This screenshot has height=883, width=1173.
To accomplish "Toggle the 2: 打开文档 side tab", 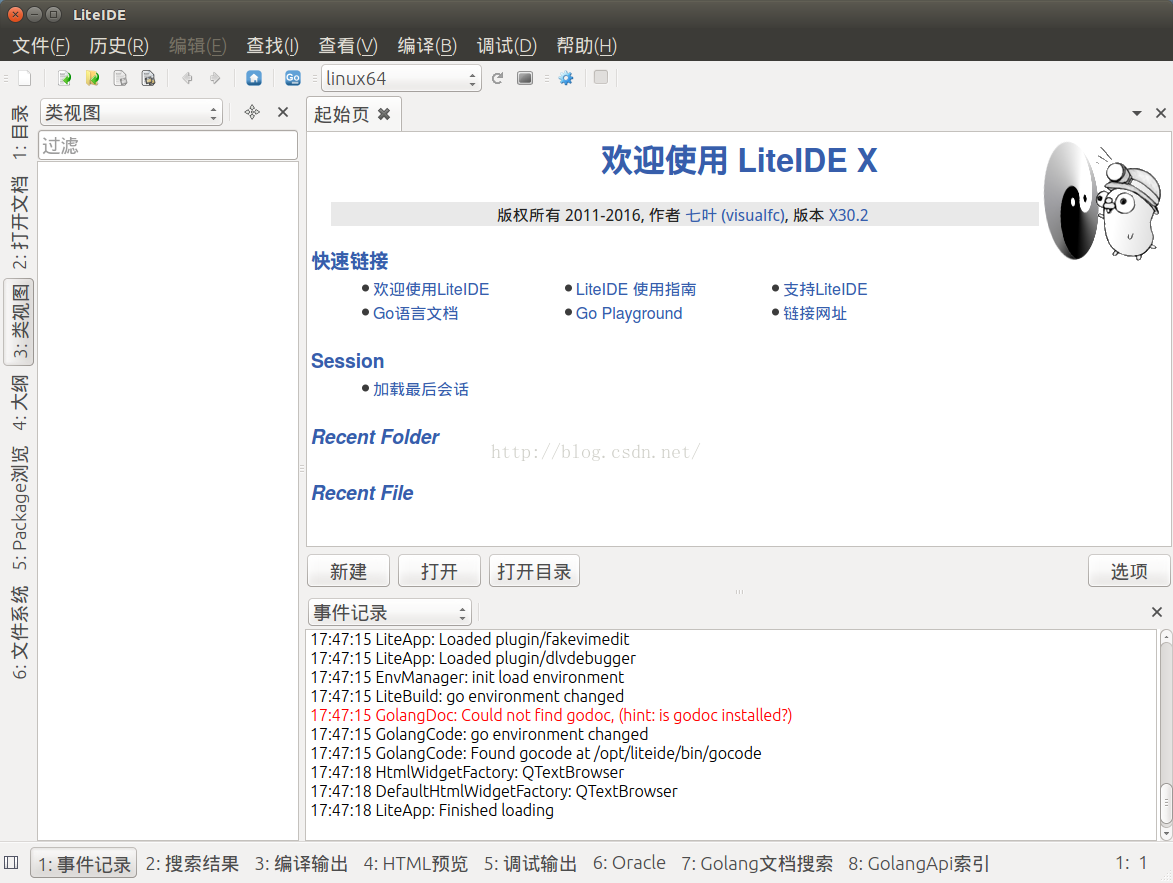I will coord(19,223).
